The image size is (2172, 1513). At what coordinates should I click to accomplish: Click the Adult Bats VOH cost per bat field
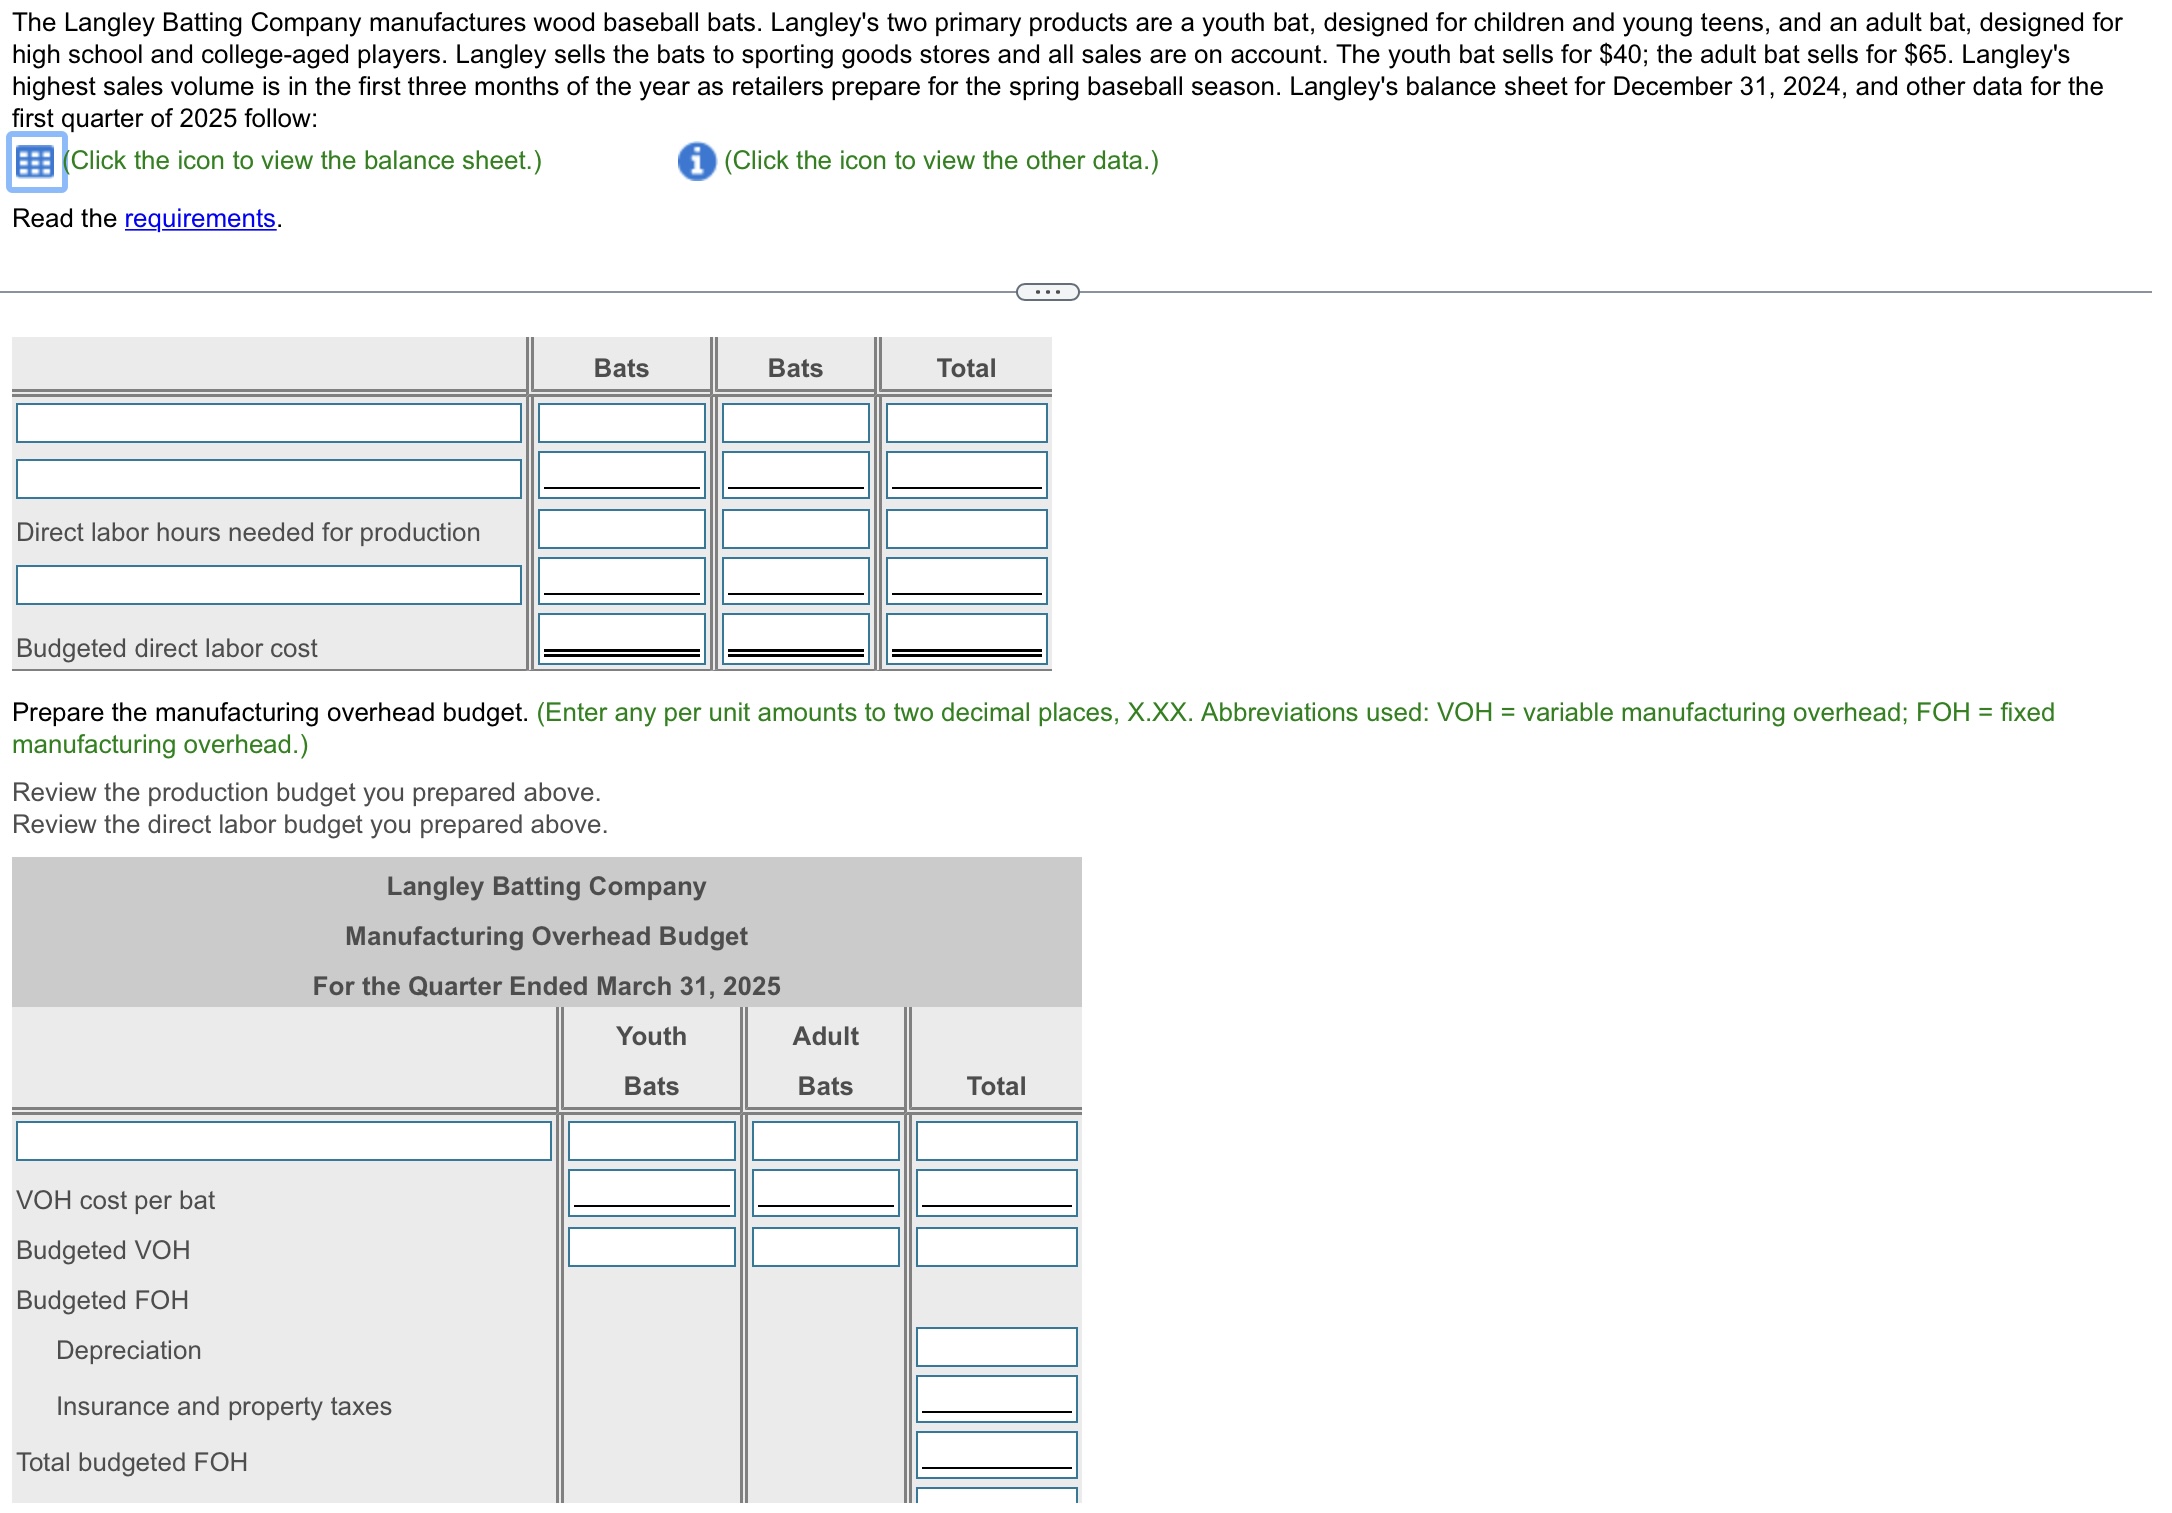[x=823, y=1190]
